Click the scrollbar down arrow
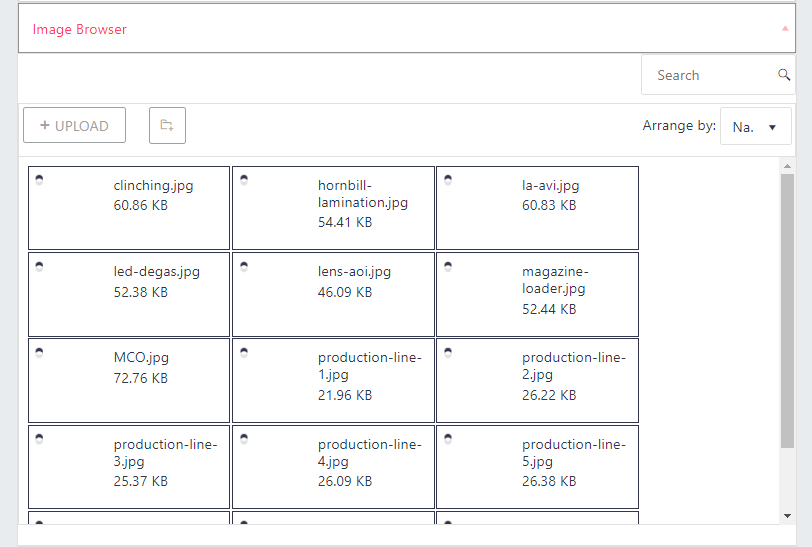Screen dimensions: 812x547 (x=787, y=515)
